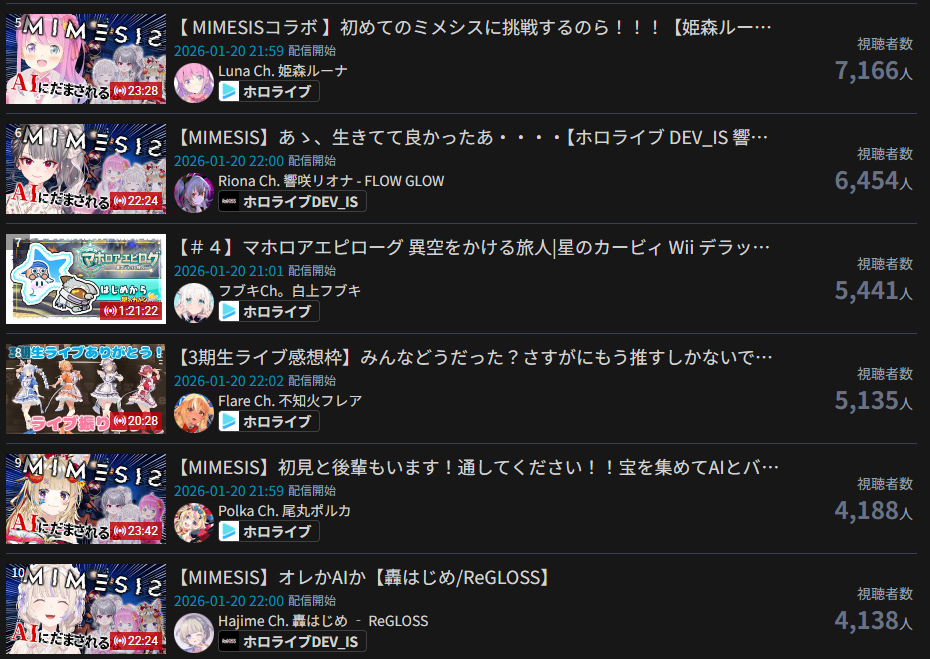
Task: Select the ホロライブ tag under フブキCh。
Action: [x=269, y=311]
